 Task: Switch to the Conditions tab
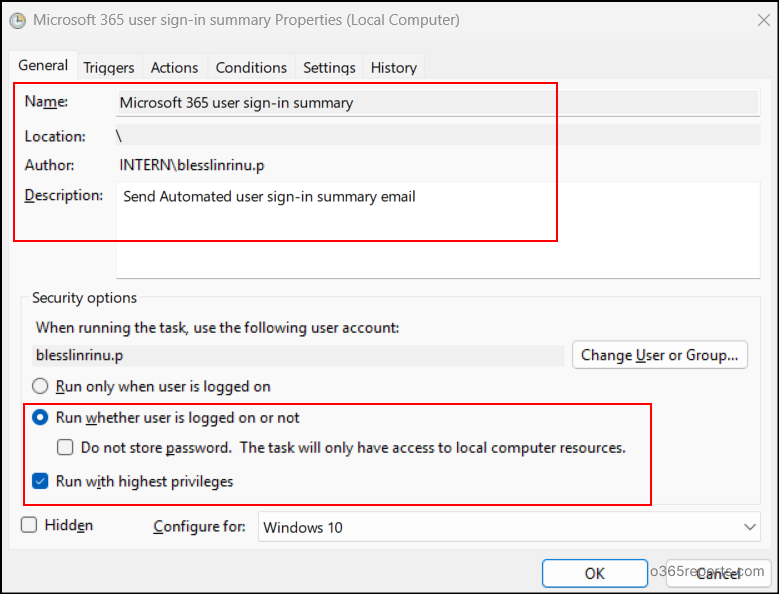tap(251, 68)
